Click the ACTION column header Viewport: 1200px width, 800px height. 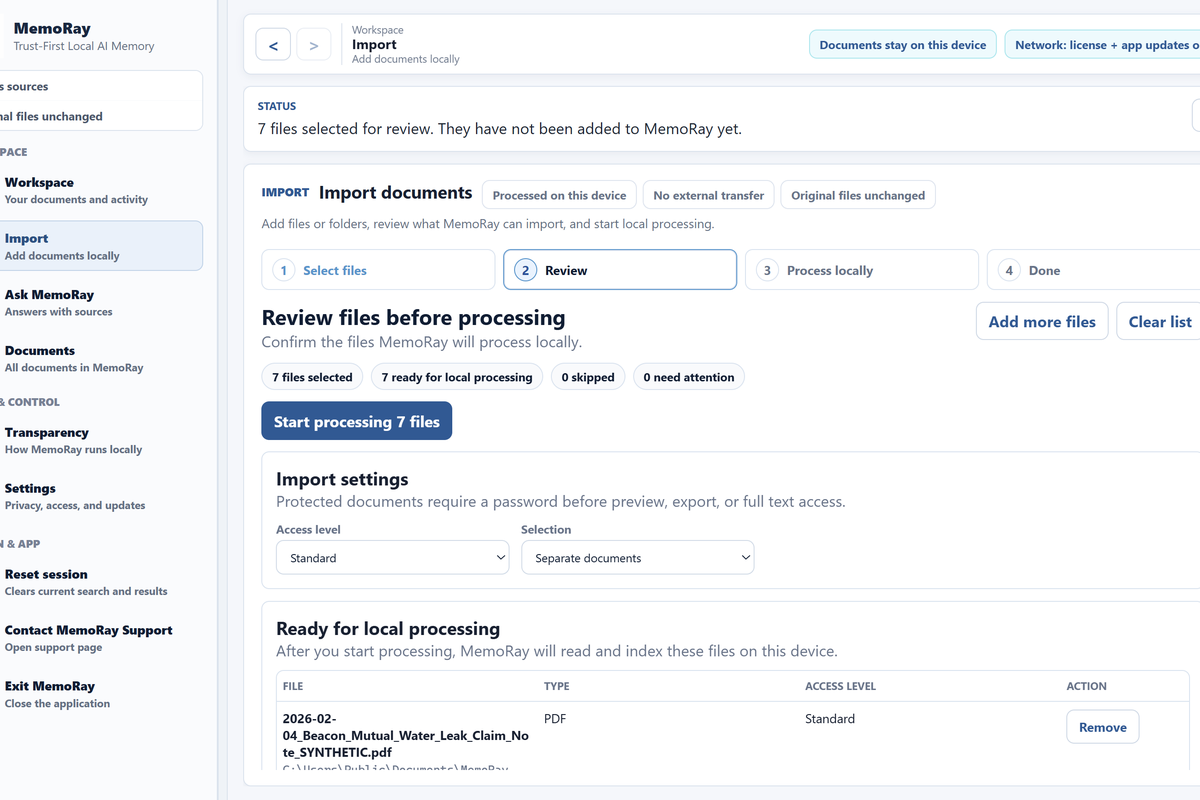tap(1086, 686)
